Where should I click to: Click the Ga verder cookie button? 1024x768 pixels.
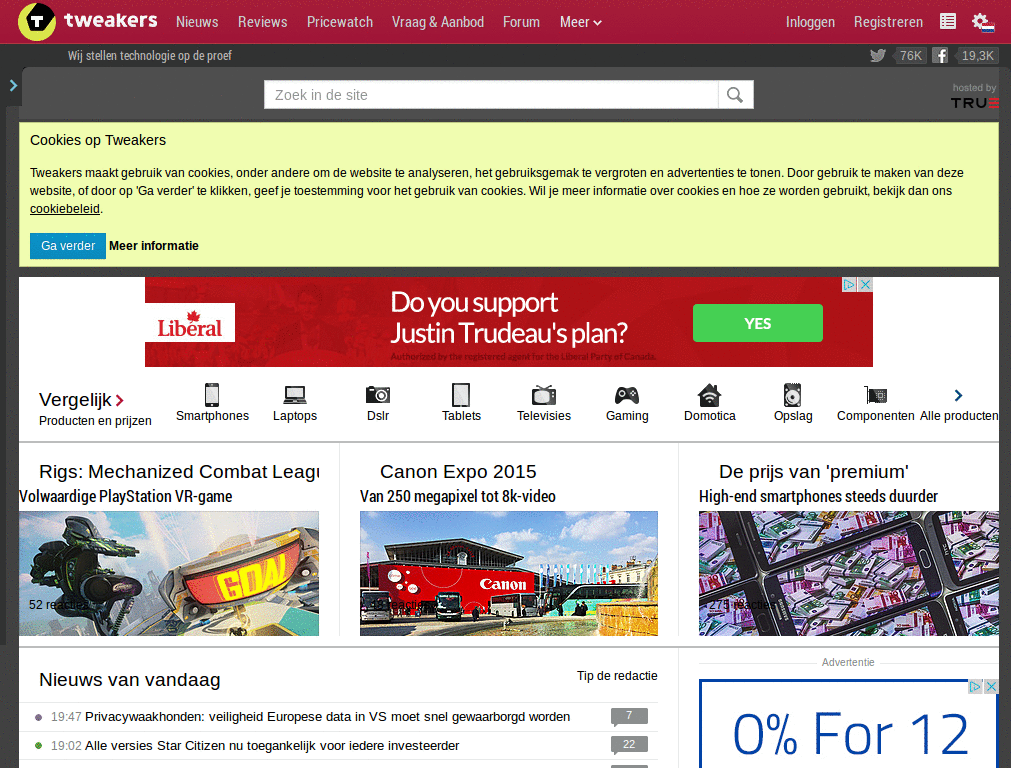[x=68, y=246]
